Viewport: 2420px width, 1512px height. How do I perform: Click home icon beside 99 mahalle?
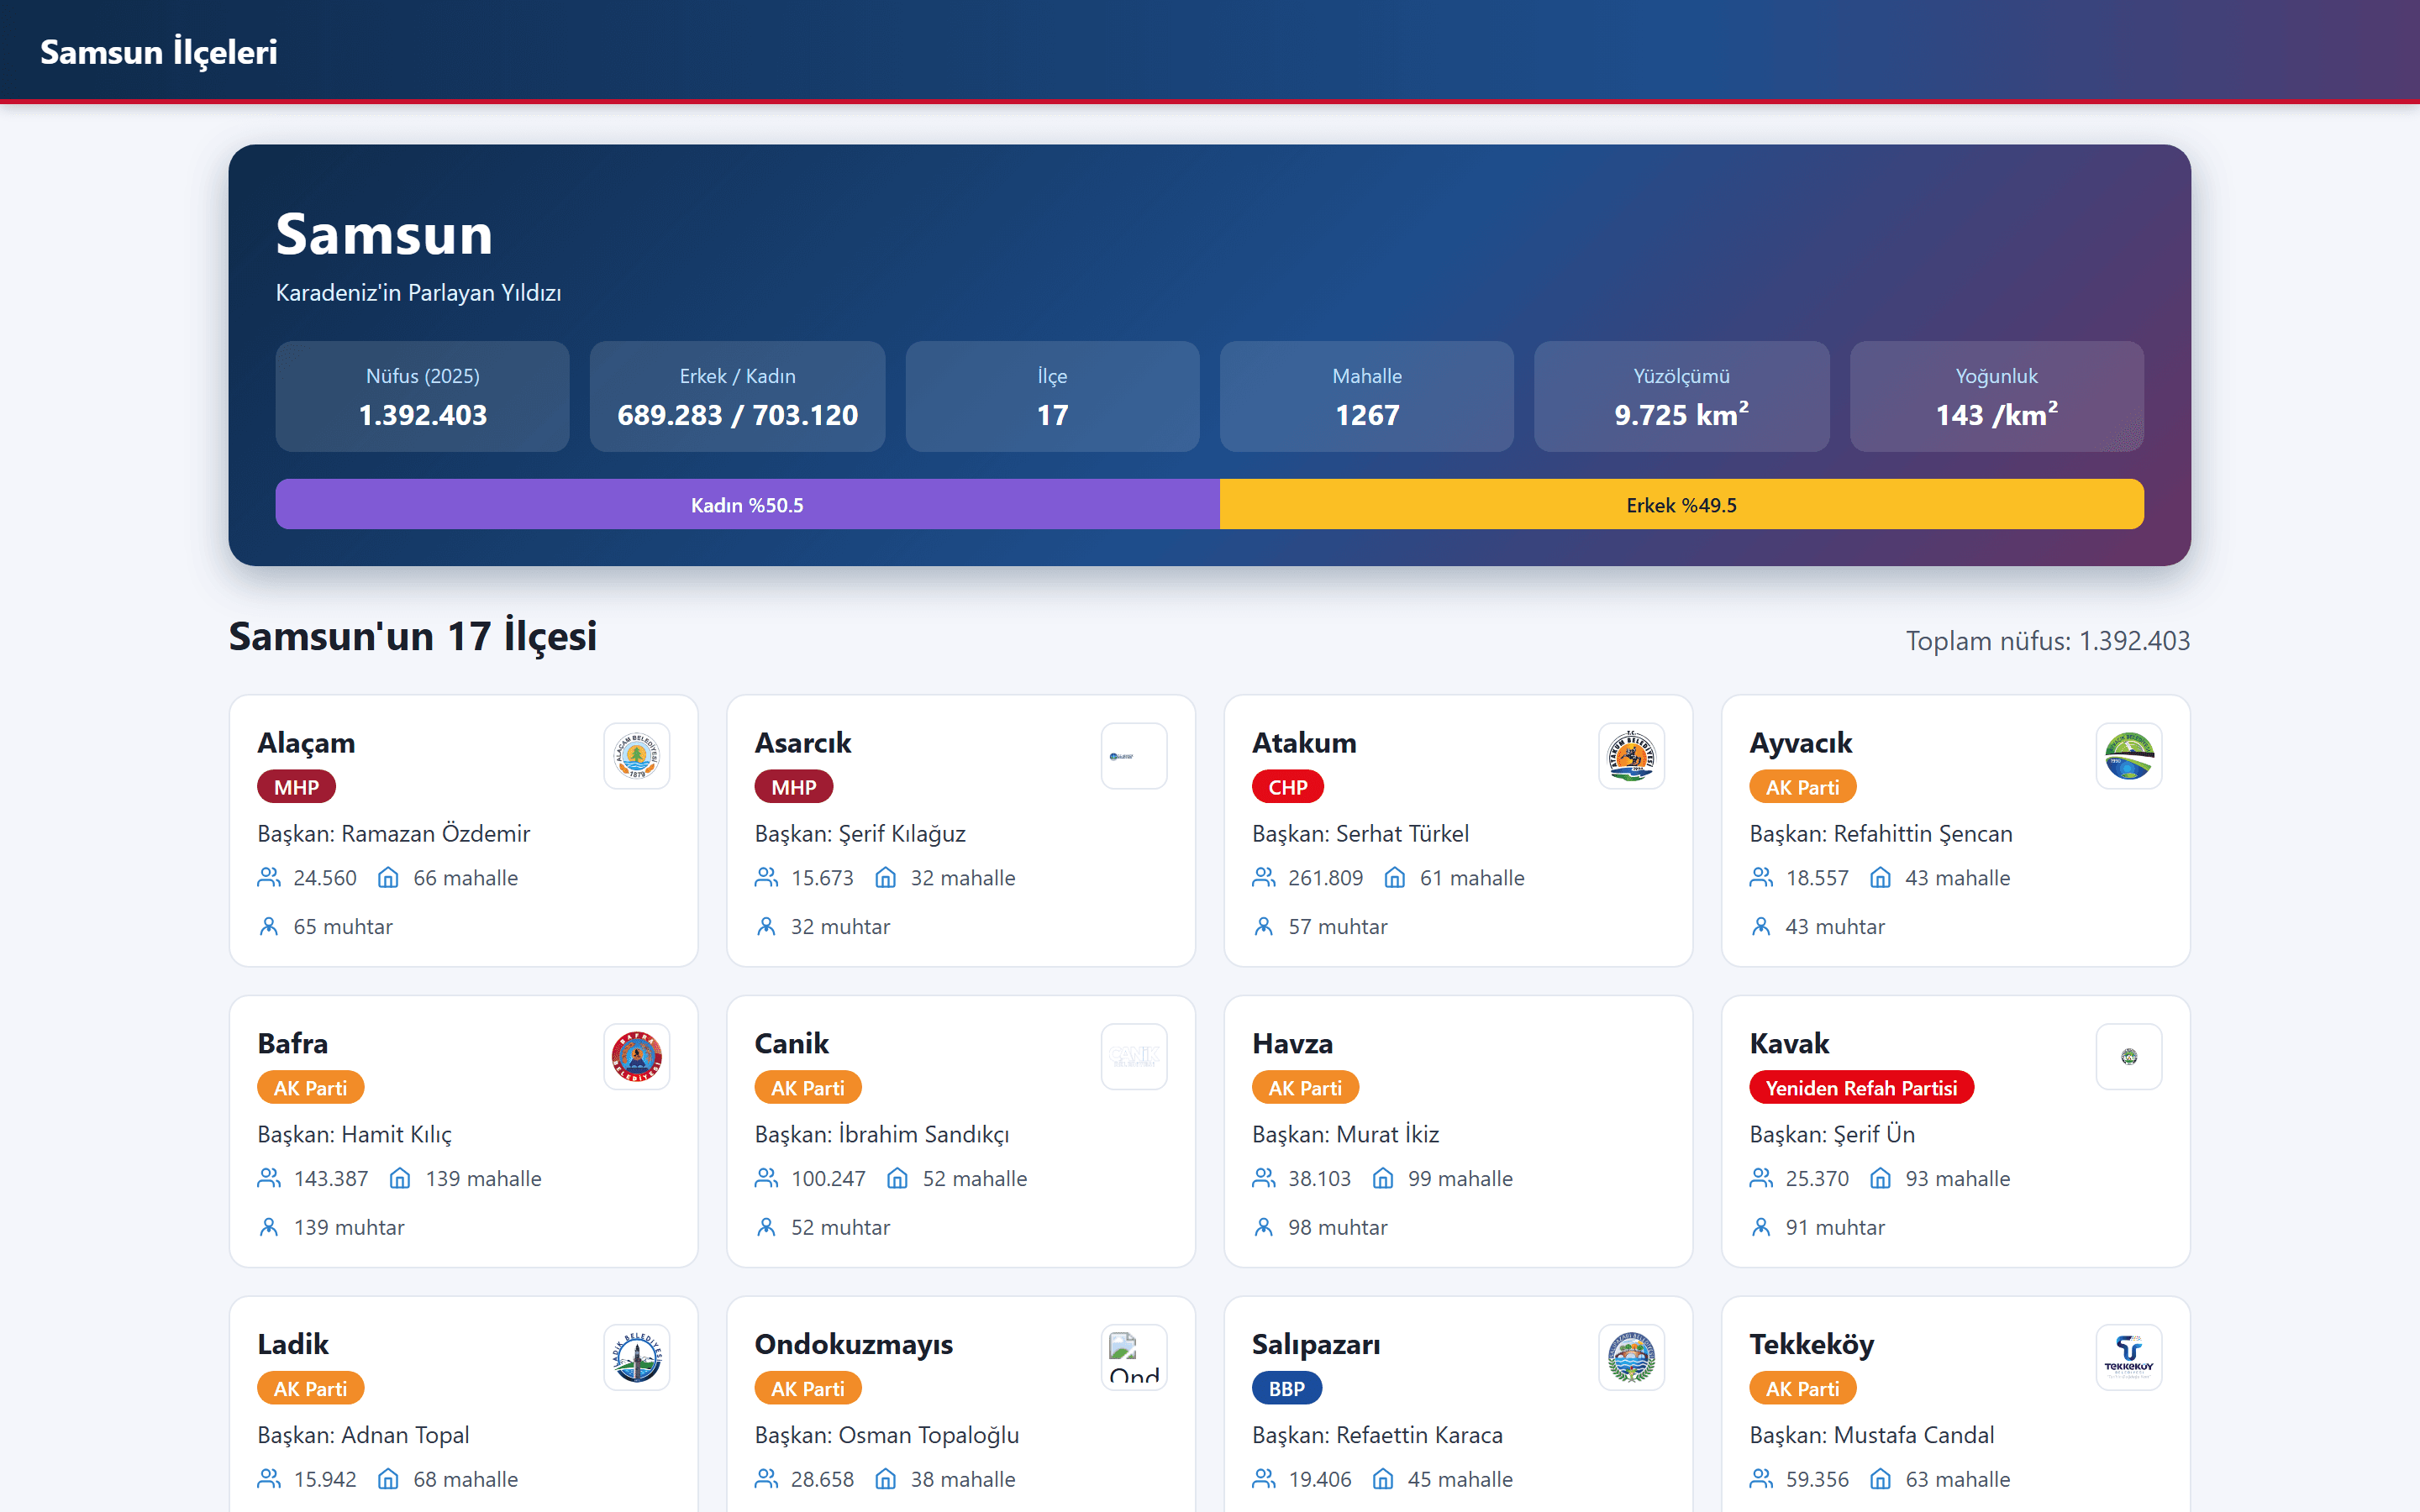(1383, 1179)
